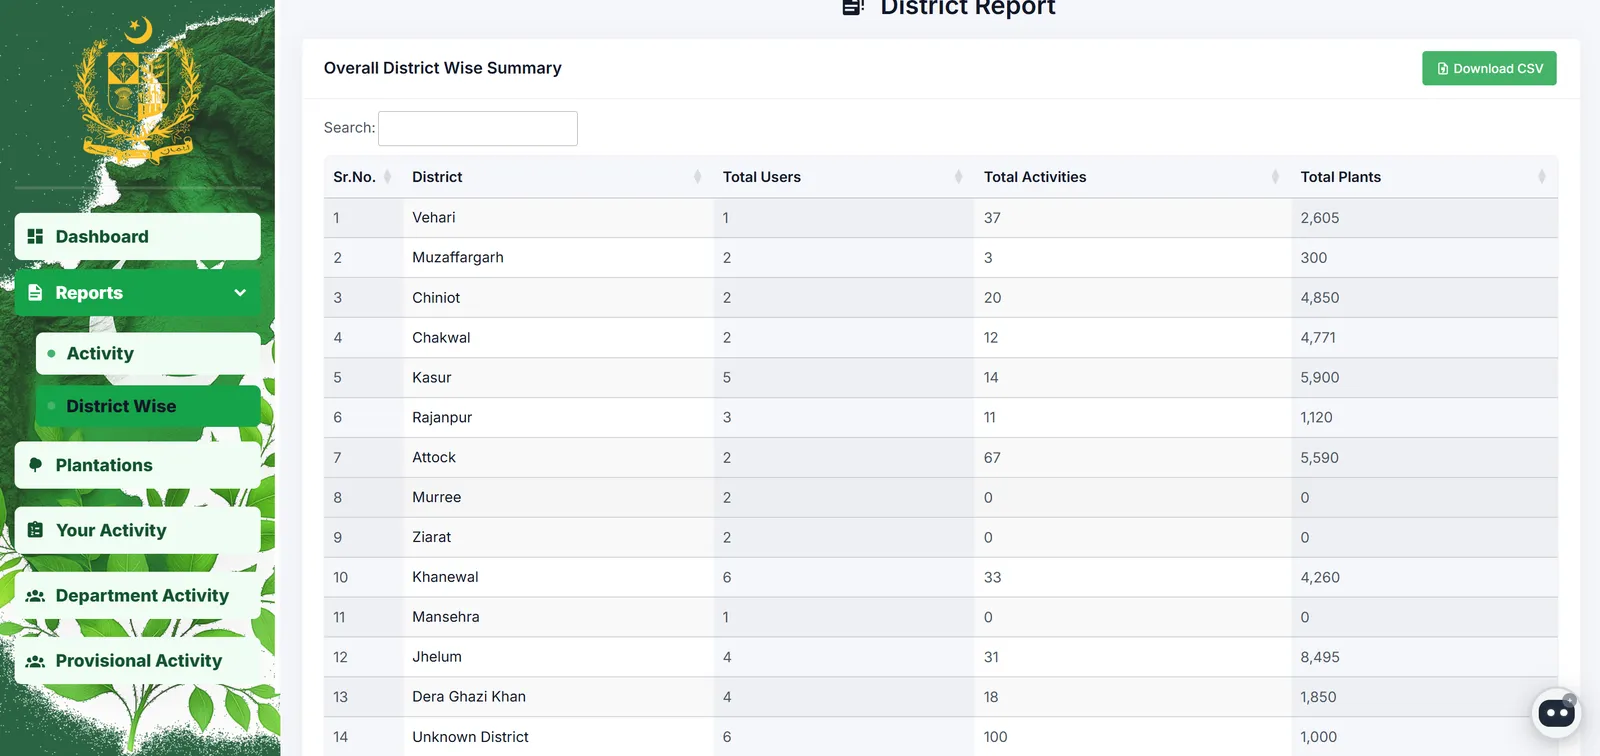Sort table by Sr.No. arrows
1600x756 pixels.
click(387, 177)
